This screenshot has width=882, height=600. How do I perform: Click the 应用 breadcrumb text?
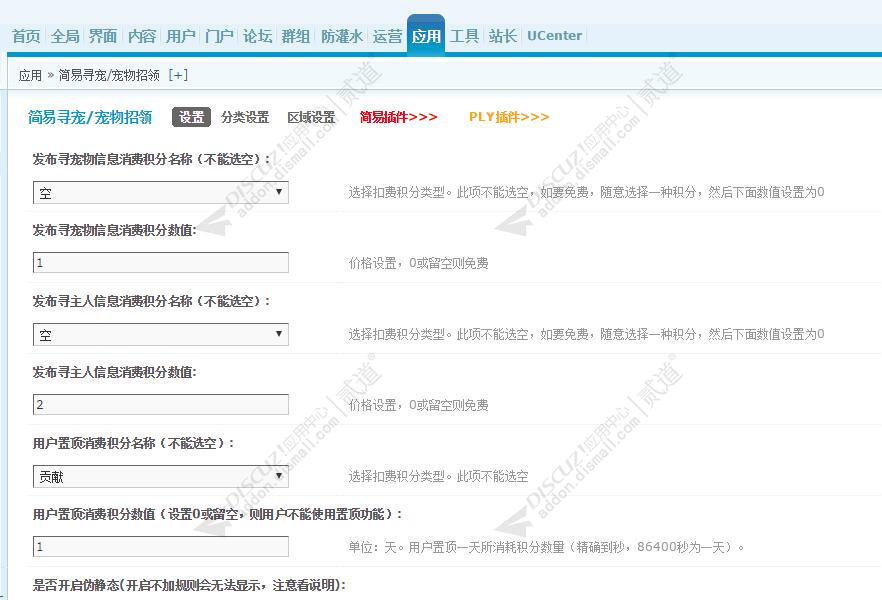tap(30, 75)
